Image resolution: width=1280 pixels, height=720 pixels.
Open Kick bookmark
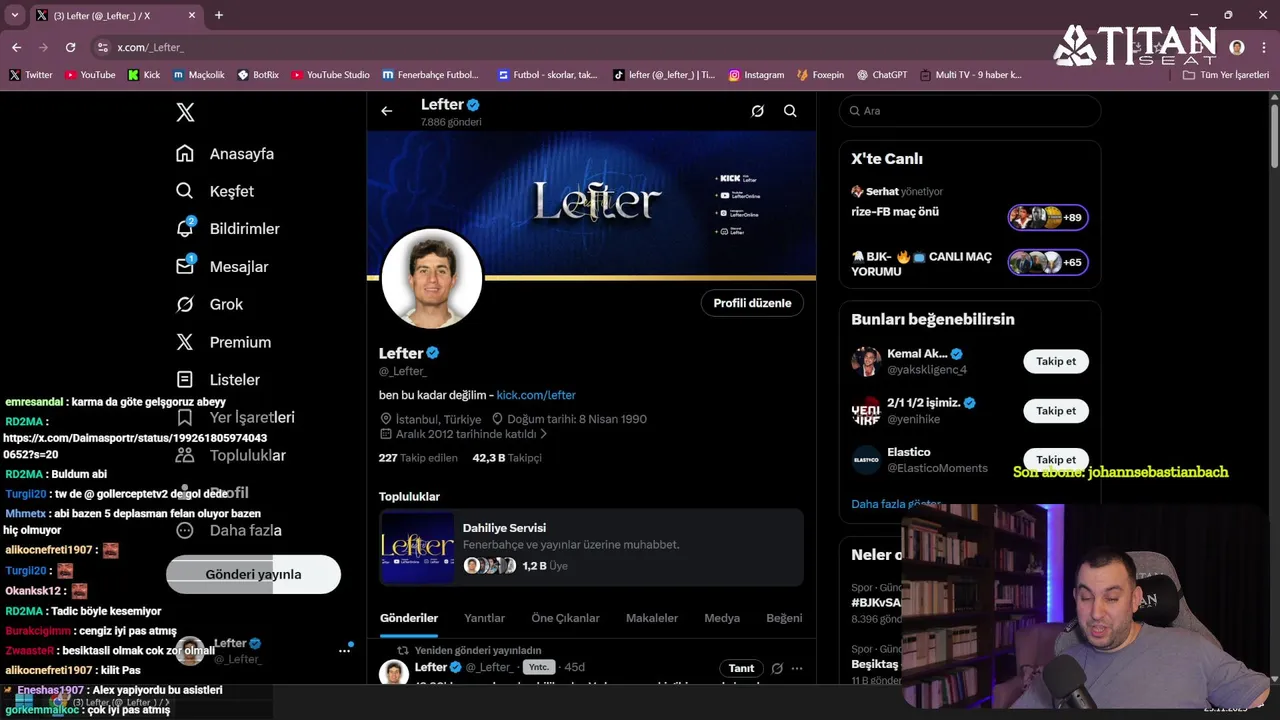144,75
